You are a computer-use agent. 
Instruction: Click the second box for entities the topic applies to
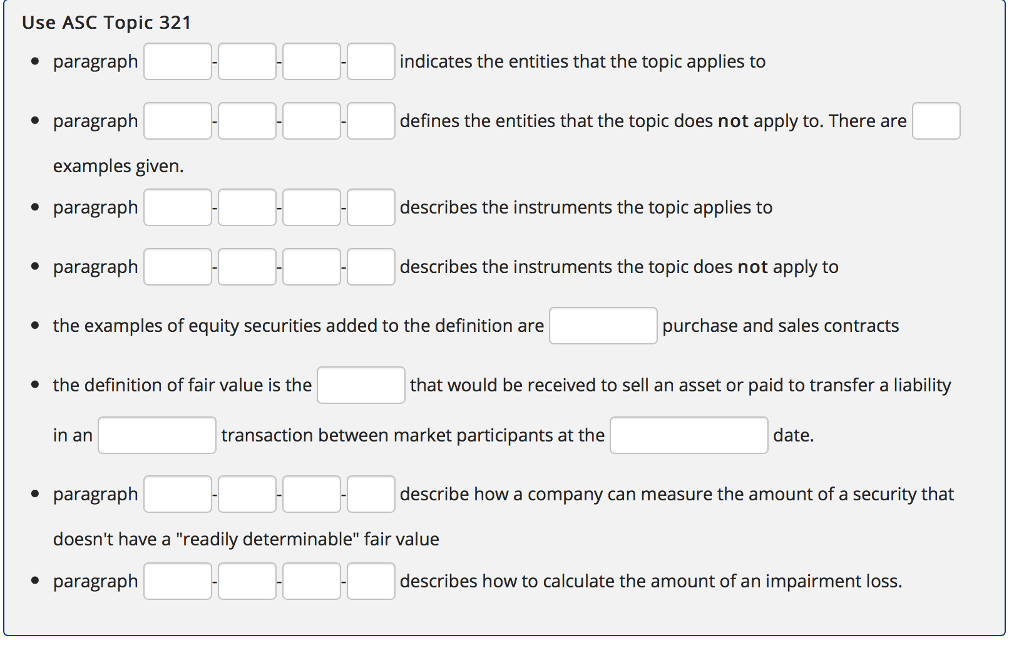[246, 61]
